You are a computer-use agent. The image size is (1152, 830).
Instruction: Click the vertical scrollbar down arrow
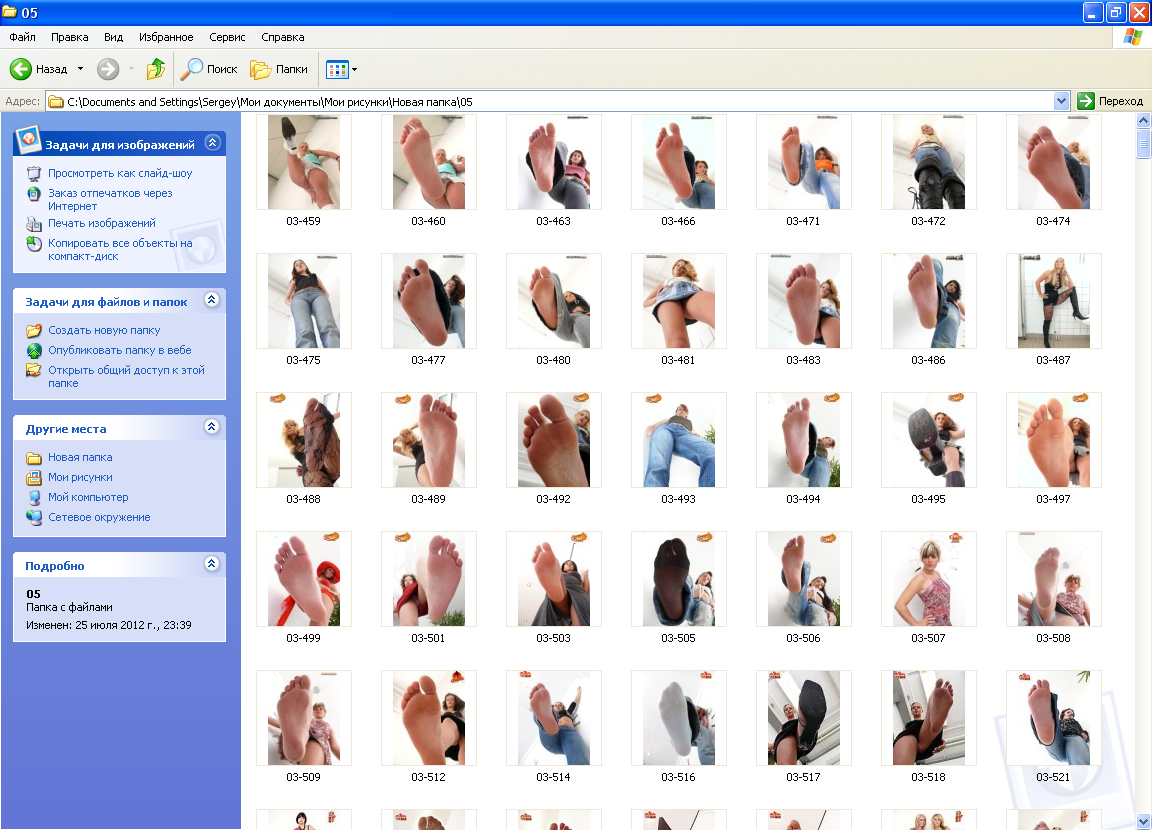[x=1143, y=821]
